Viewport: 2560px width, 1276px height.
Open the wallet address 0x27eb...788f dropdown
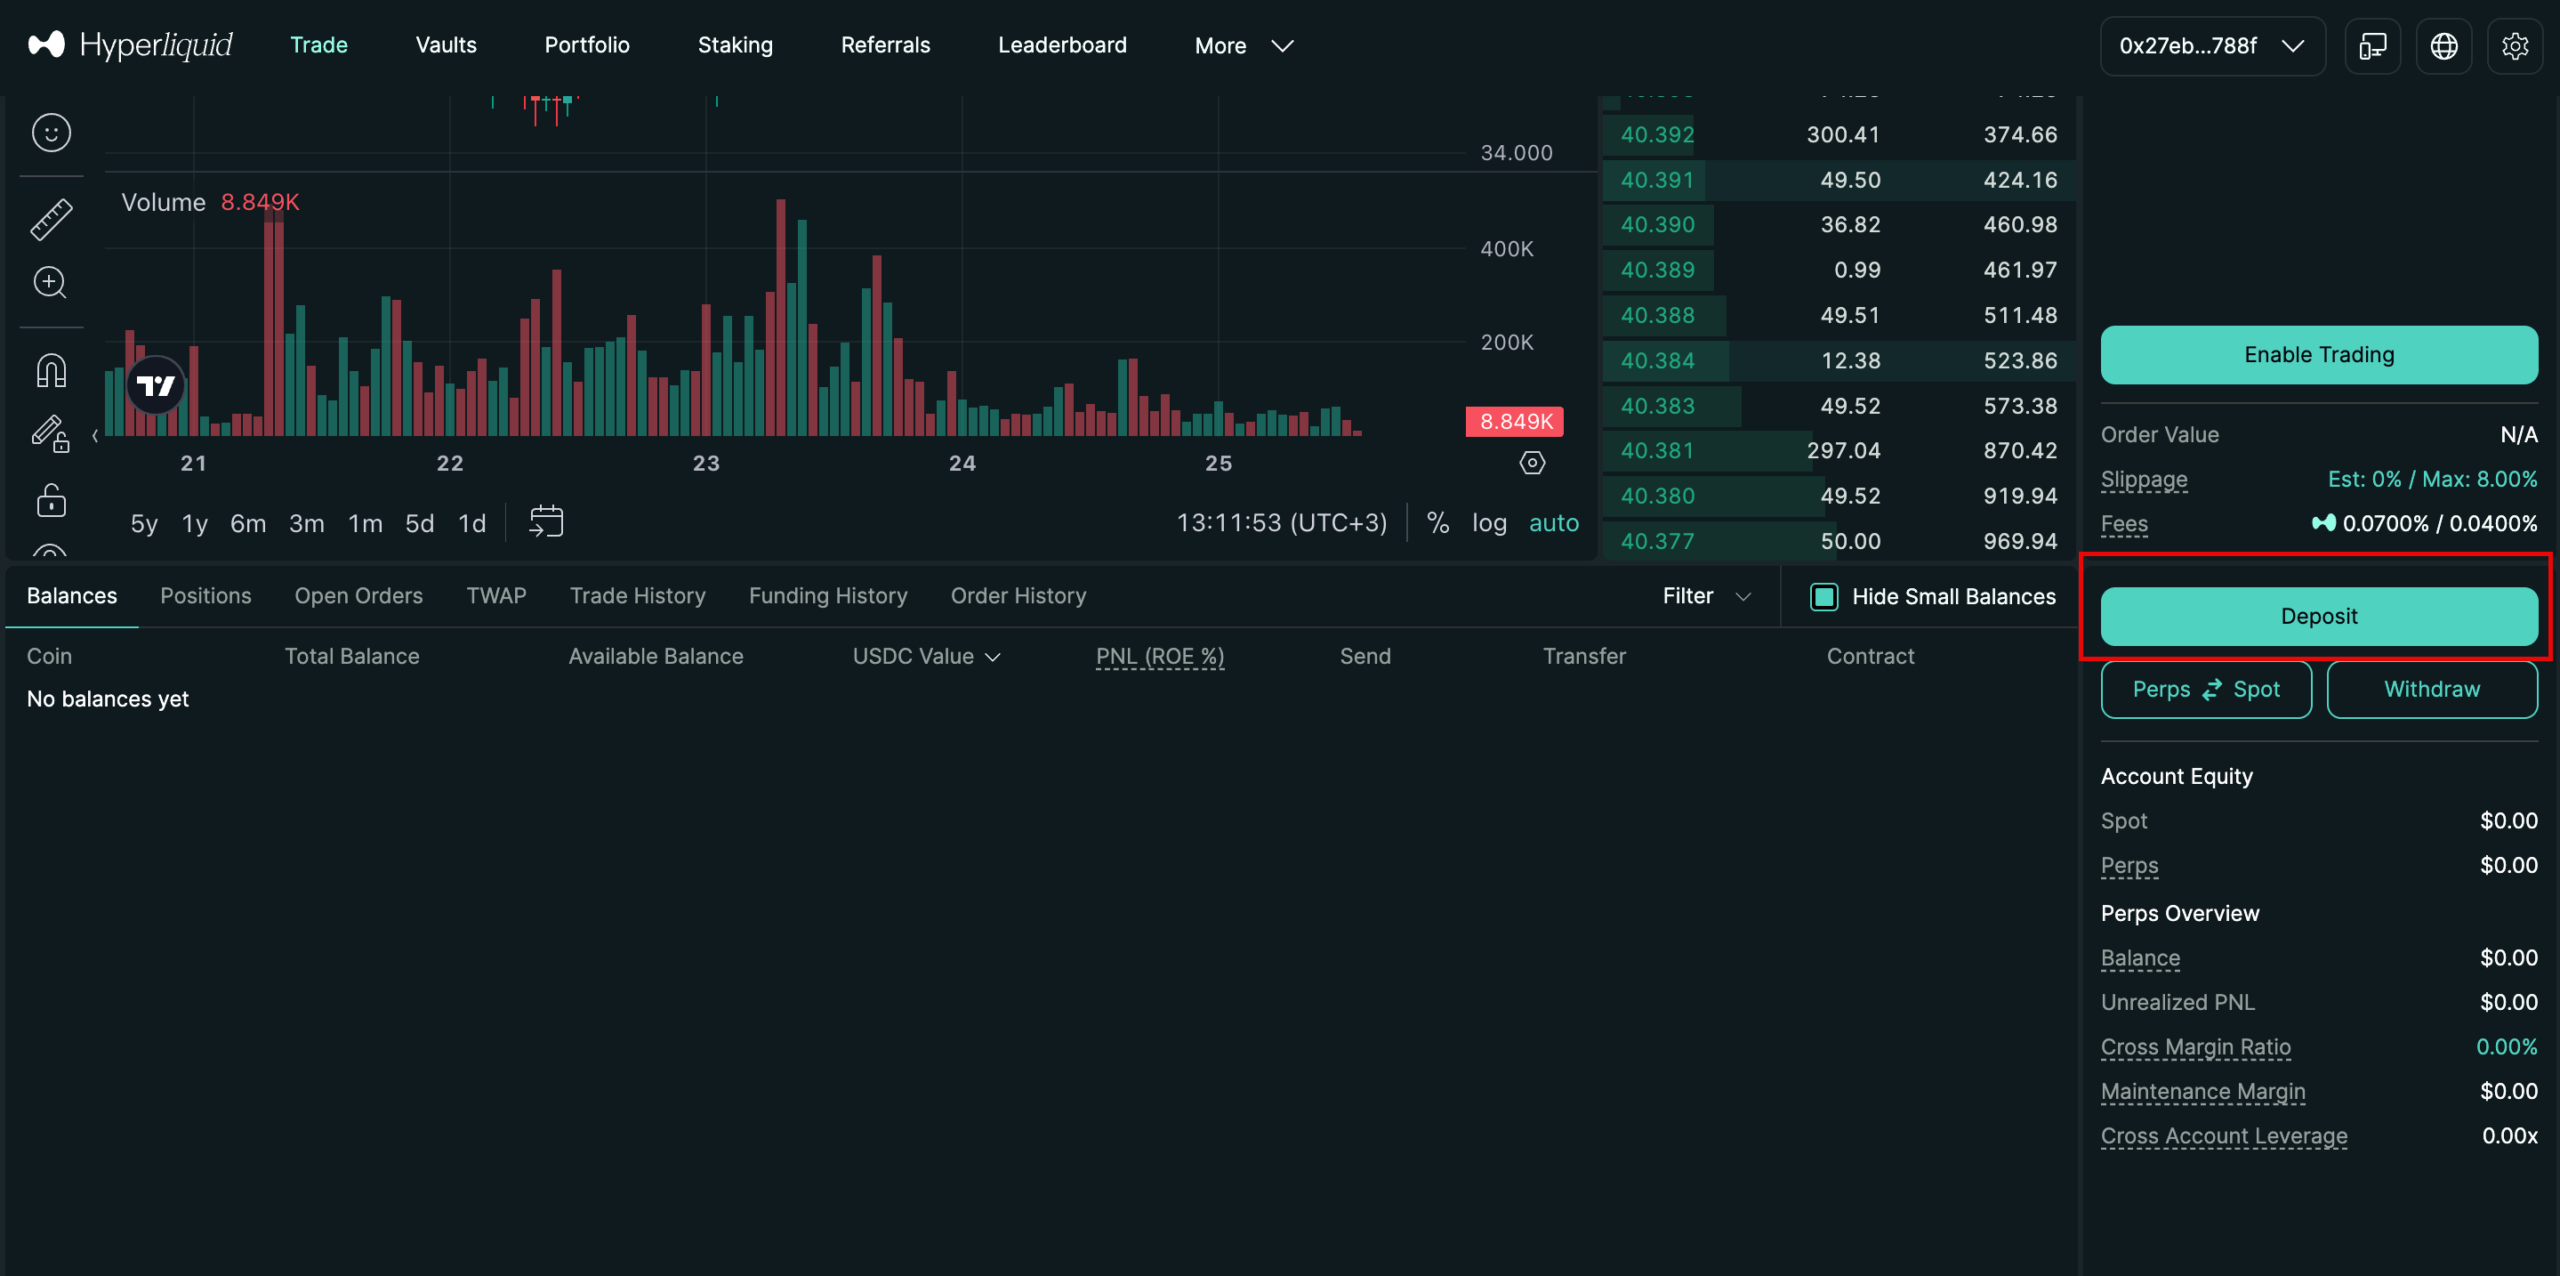pyautogui.click(x=2212, y=46)
